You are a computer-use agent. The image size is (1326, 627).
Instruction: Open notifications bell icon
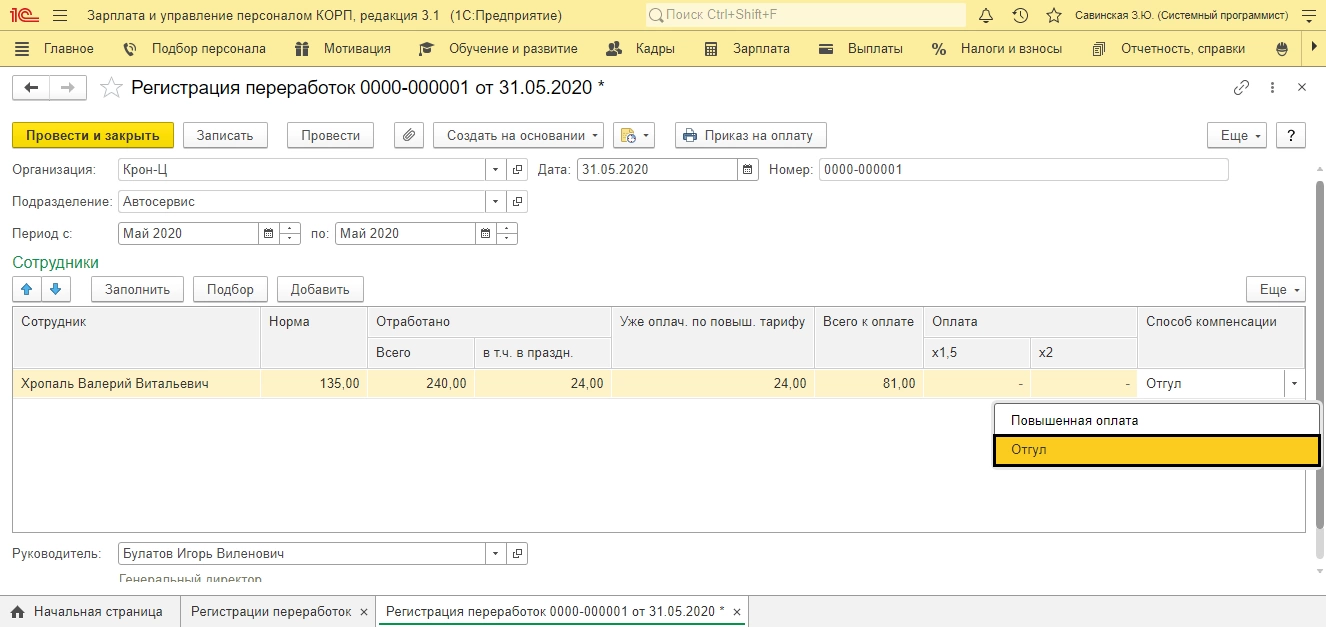[986, 16]
